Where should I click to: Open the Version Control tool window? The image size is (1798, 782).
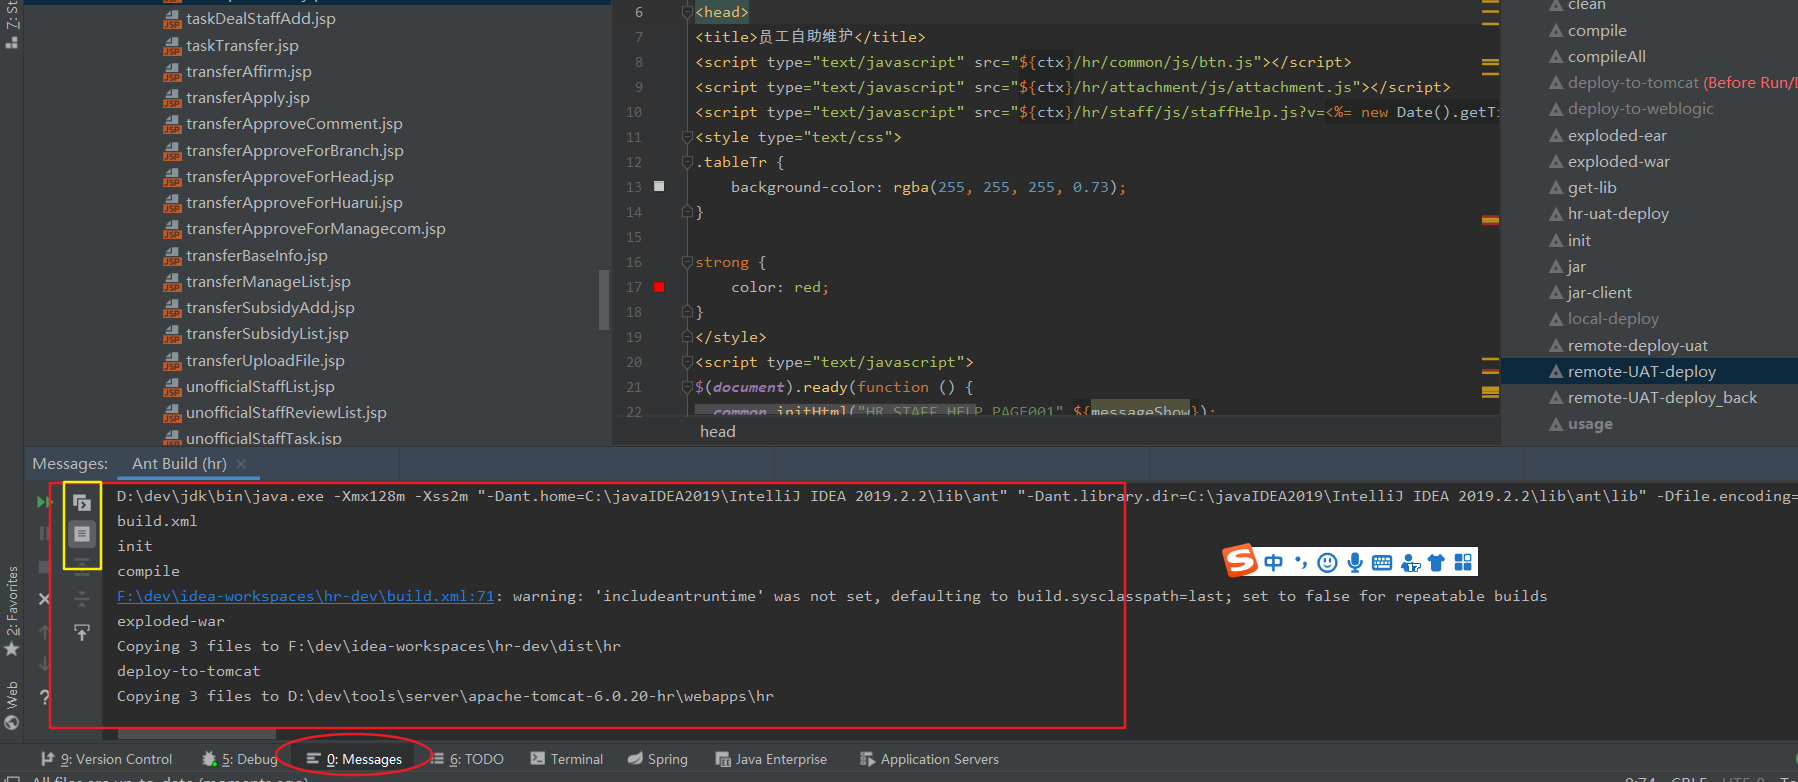[x=107, y=760]
